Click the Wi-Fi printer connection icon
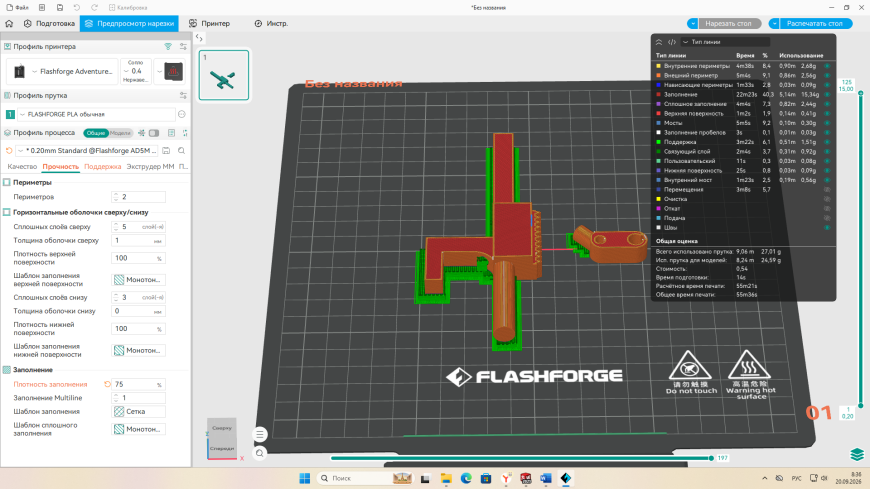Image resolution: width=870 pixels, height=489 pixels. (x=168, y=47)
